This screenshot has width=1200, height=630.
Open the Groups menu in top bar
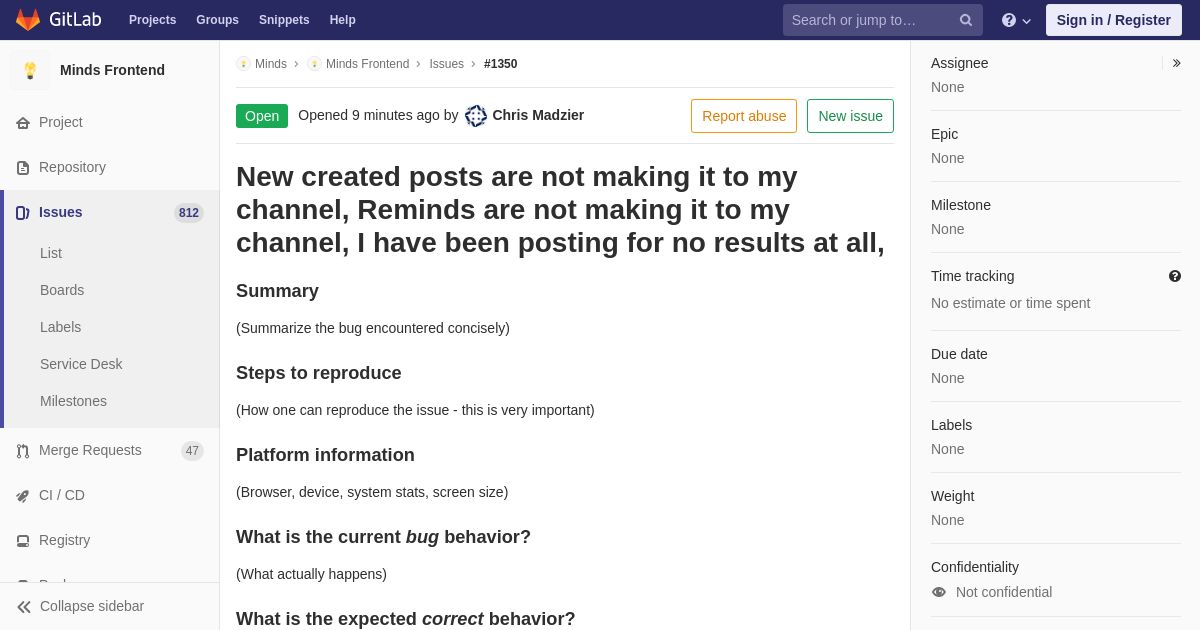(217, 20)
